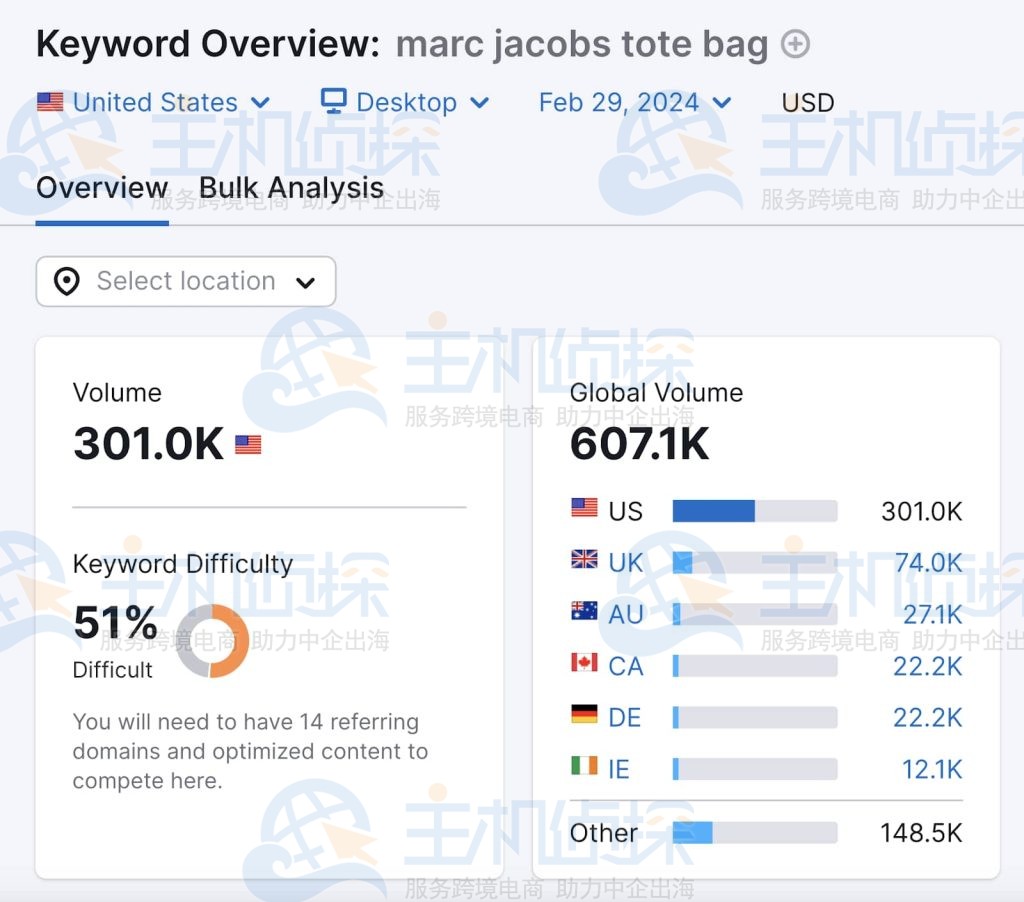Click the US volume progress bar
Viewport: 1024px width, 902px height.
tap(754, 511)
